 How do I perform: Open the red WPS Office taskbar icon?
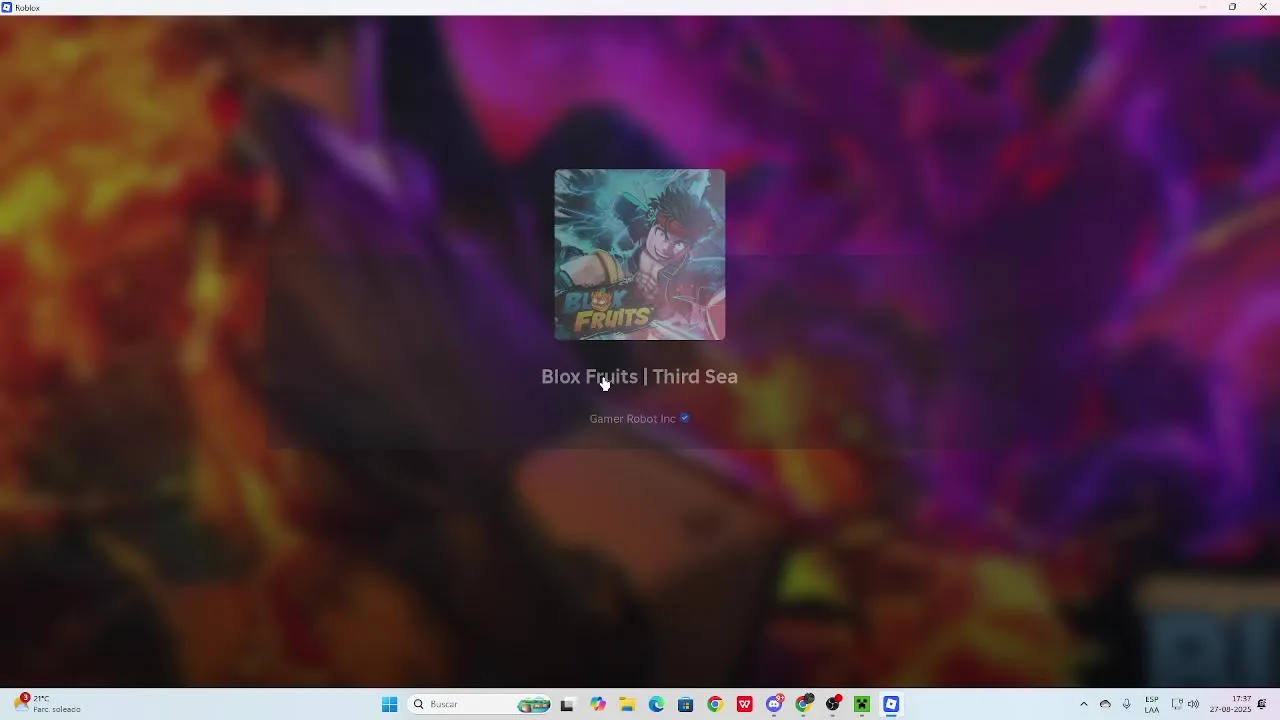(x=745, y=704)
